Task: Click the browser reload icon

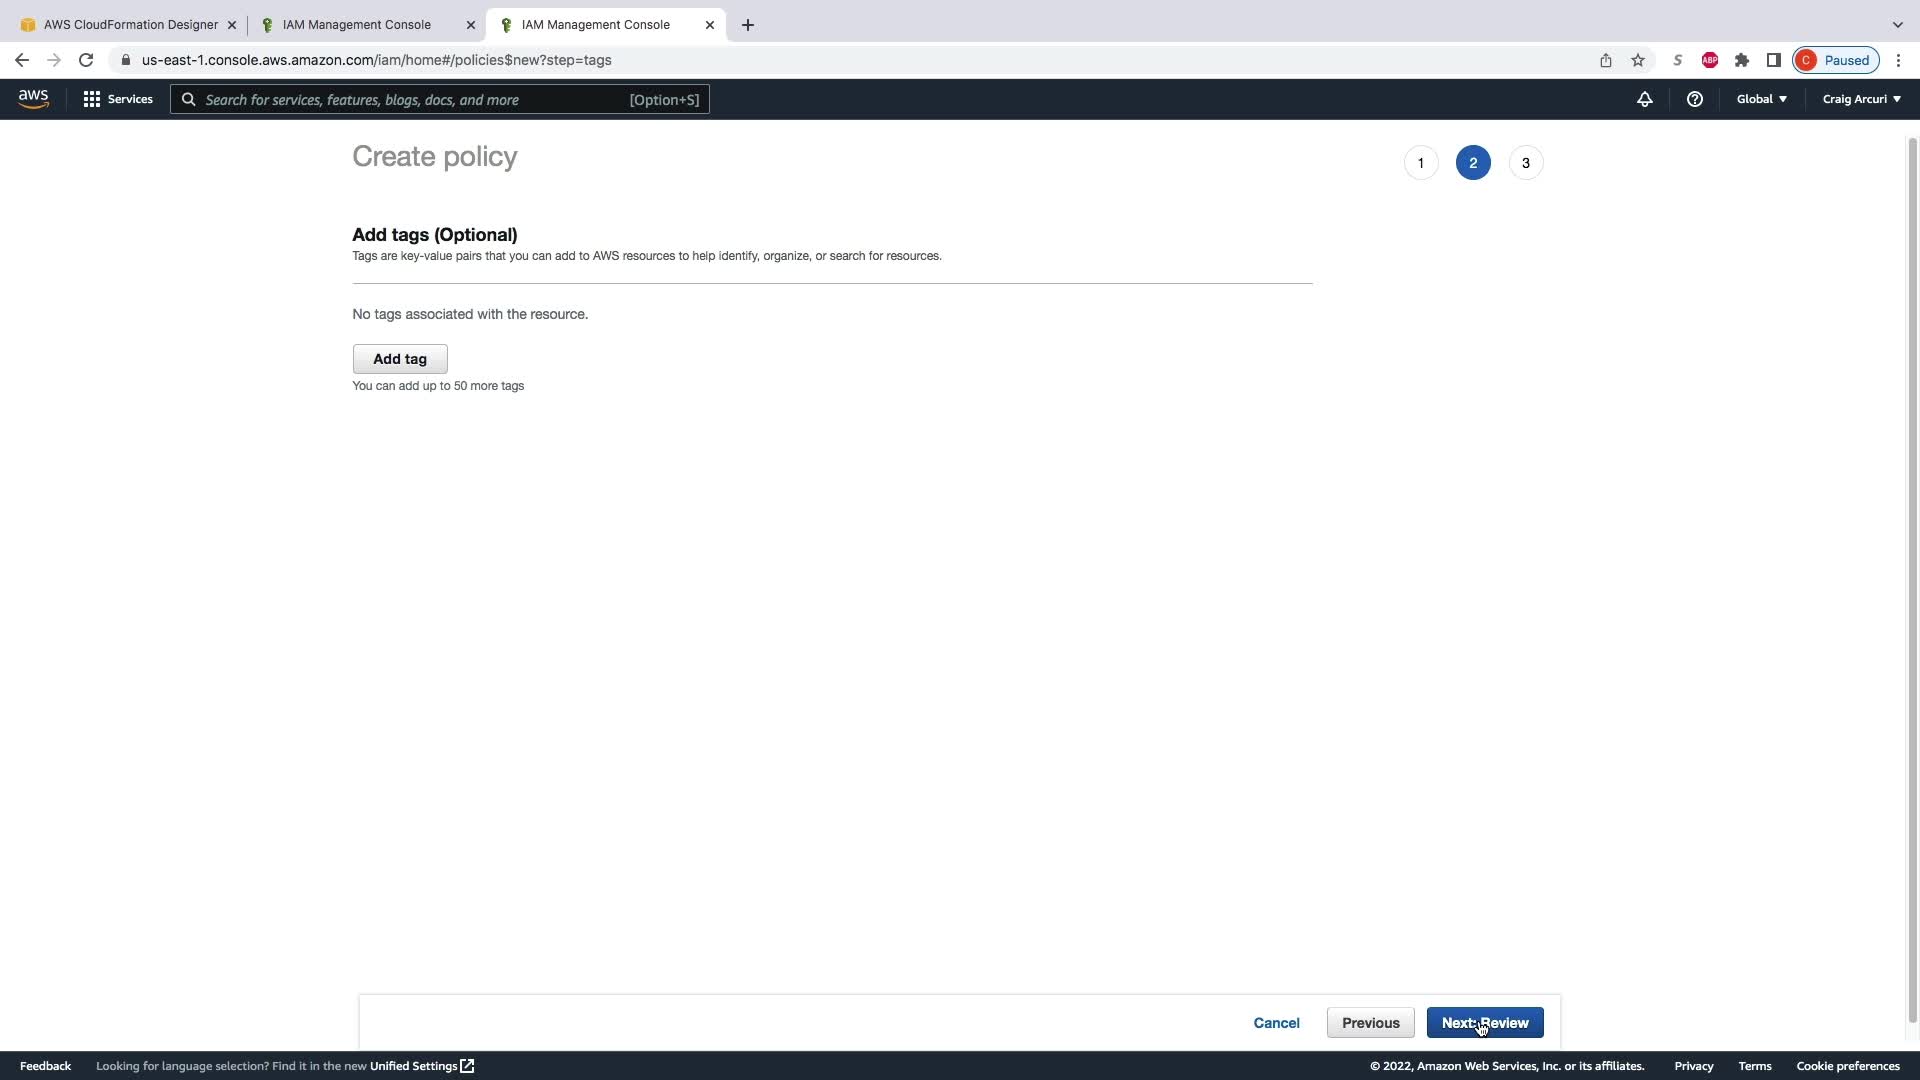Action: (x=86, y=60)
